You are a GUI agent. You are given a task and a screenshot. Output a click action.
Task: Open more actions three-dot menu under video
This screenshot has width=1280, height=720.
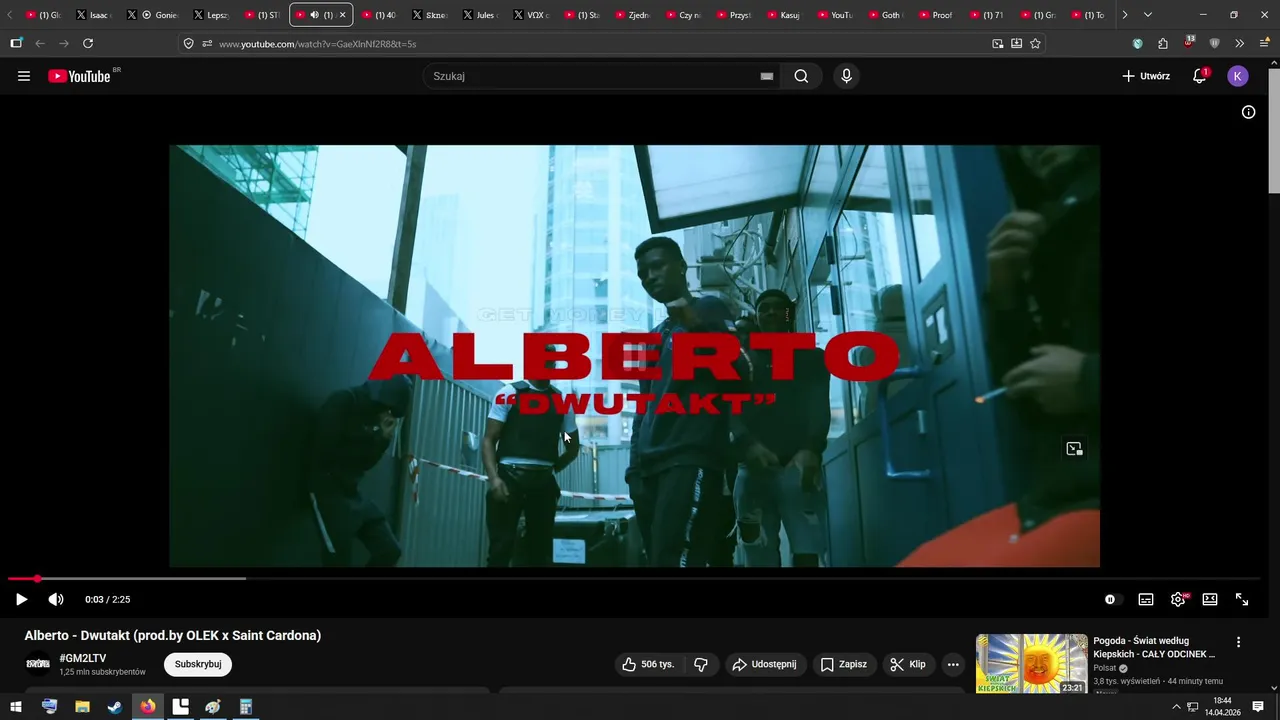tap(953, 664)
